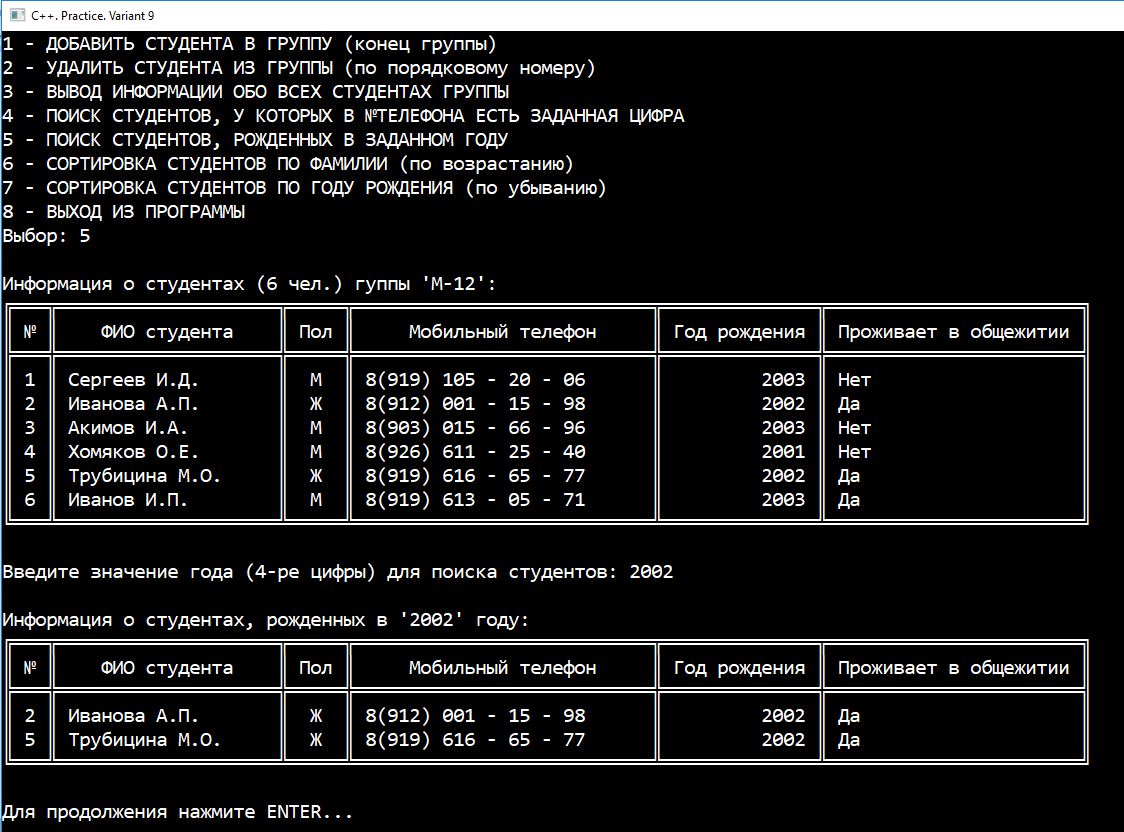Select the phone number "8(903) 015 - 66 - 96"

point(475,428)
